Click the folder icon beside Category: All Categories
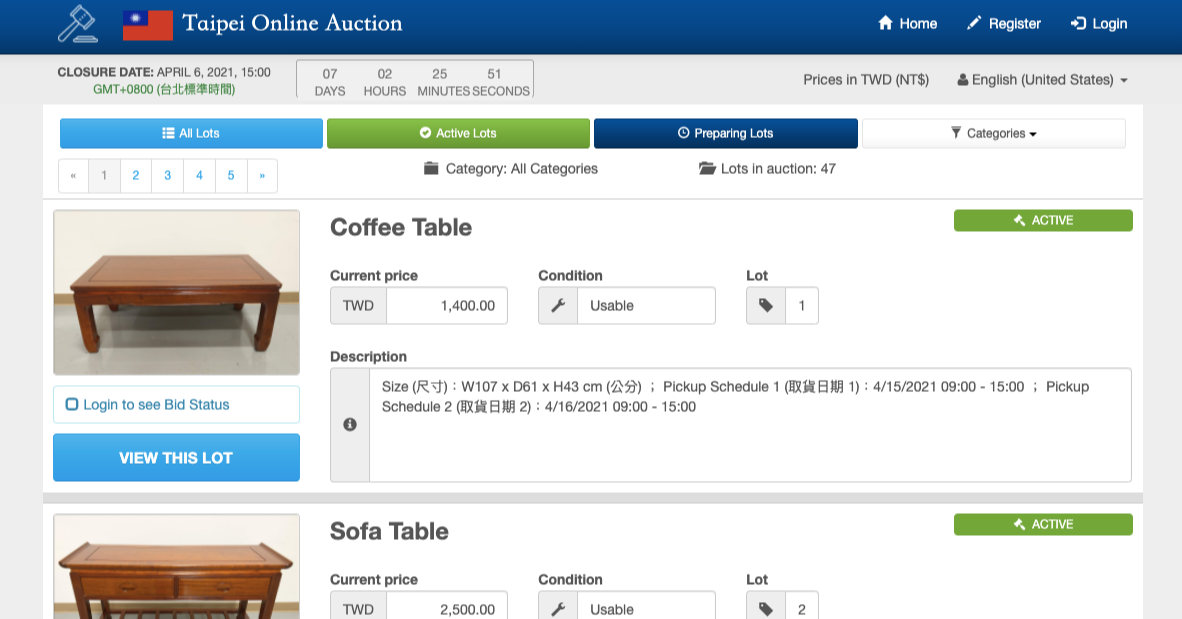Screen dimensions: 1182x619 tap(431, 168)
